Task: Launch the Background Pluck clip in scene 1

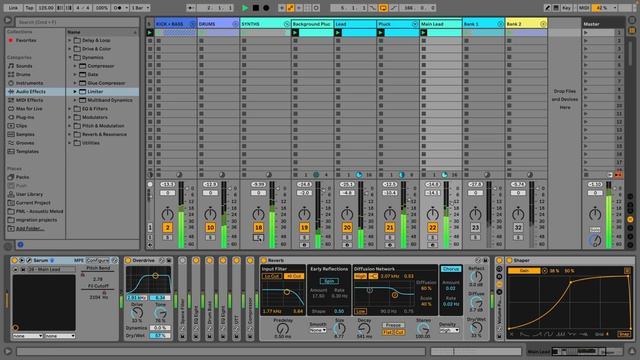Action: [x=295, y=33]
